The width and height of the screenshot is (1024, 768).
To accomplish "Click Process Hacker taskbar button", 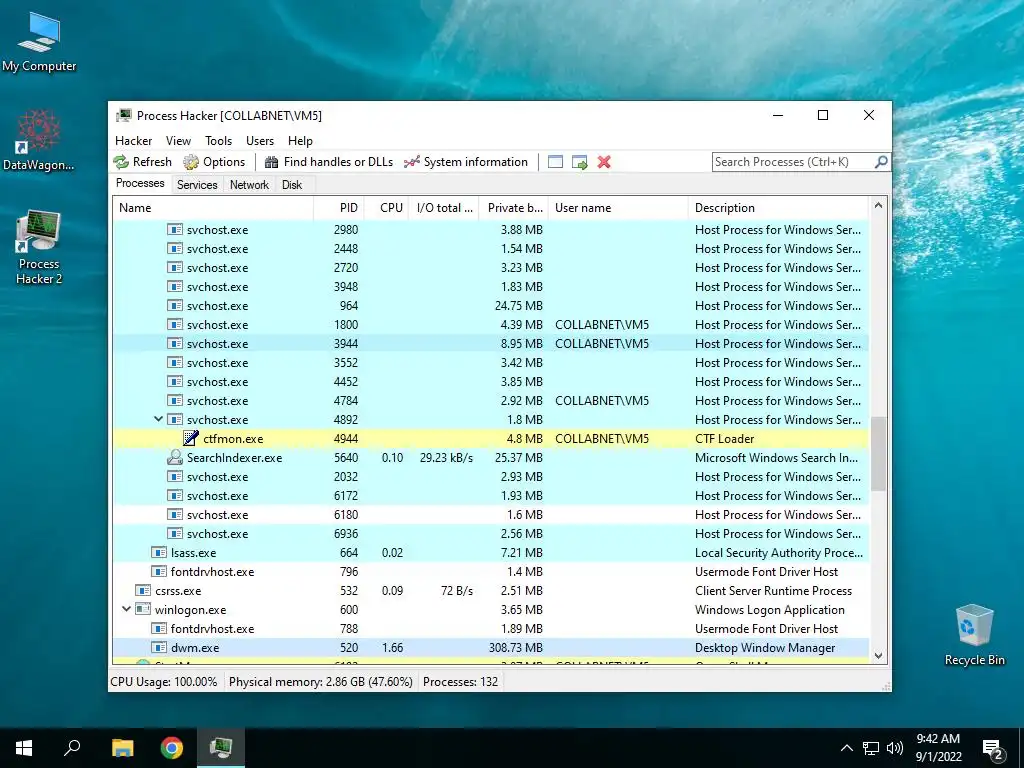I will (x=221, y=748).
